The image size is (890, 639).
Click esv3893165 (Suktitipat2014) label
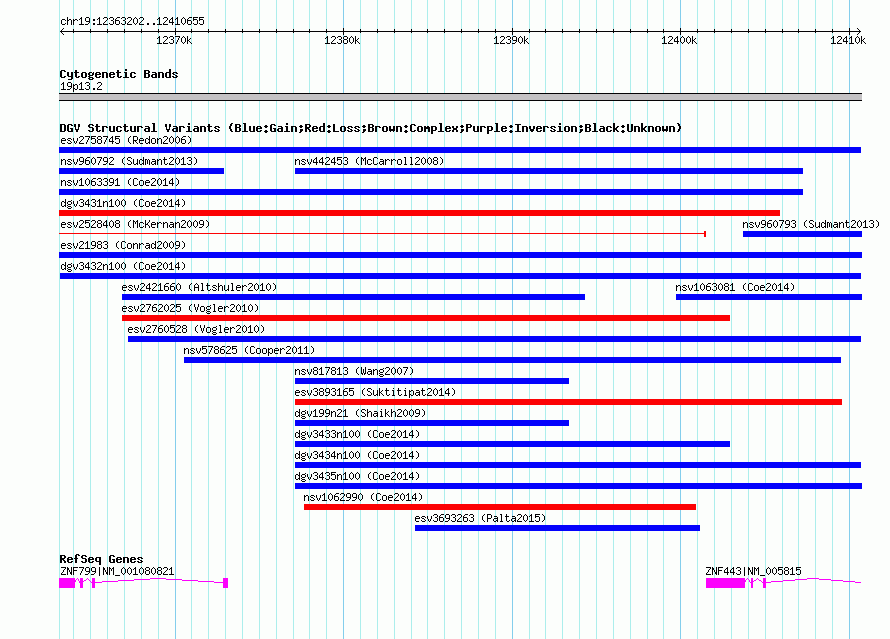tap(375, 392)
